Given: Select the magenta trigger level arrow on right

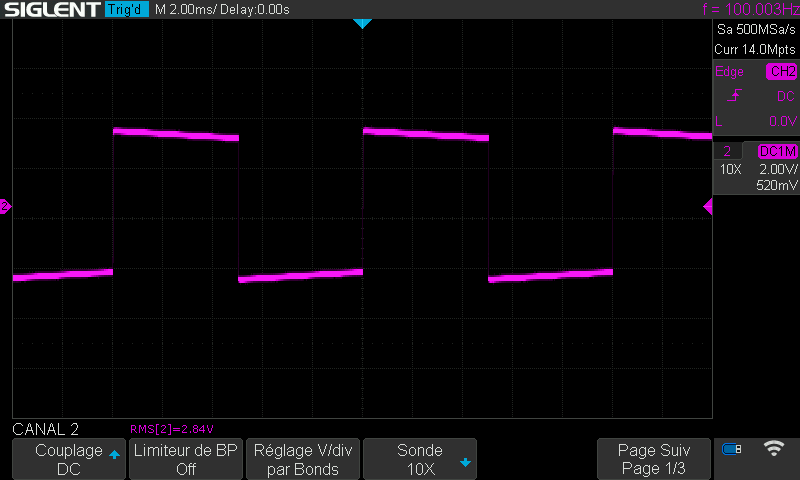Looking at the screenshot, I should pyautogui.click(x=708, y=207).
